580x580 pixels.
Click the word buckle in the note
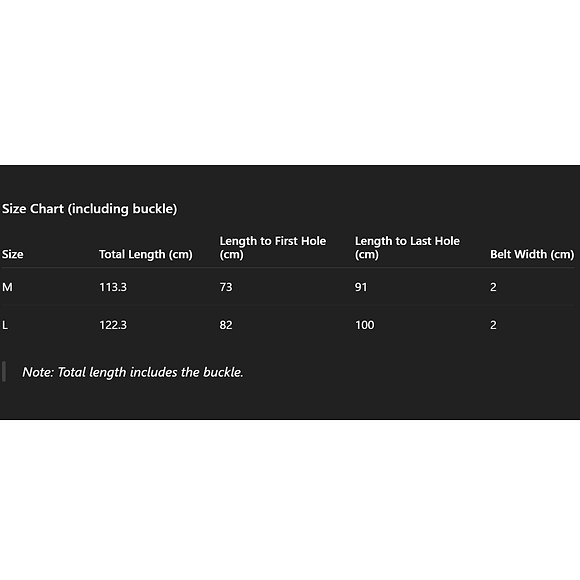[223, 372]
